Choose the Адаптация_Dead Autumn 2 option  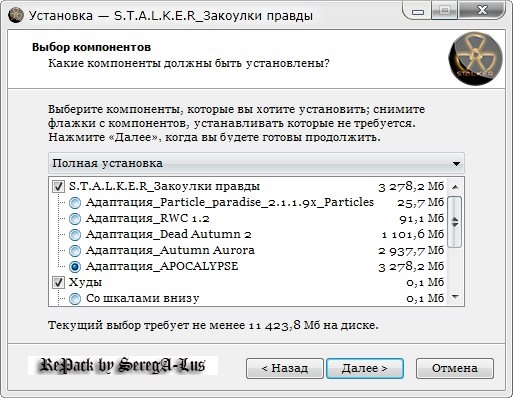click(75, 235)
